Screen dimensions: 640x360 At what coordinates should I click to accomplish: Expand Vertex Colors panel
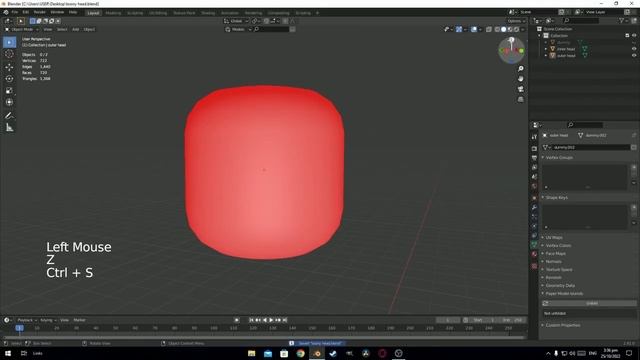[x=558, y=246]
